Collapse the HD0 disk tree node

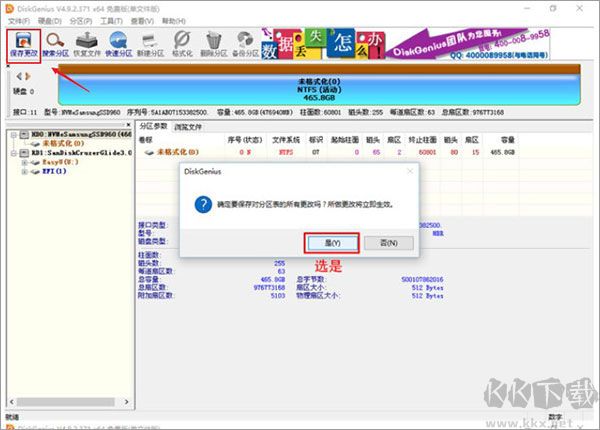[13, 135]
